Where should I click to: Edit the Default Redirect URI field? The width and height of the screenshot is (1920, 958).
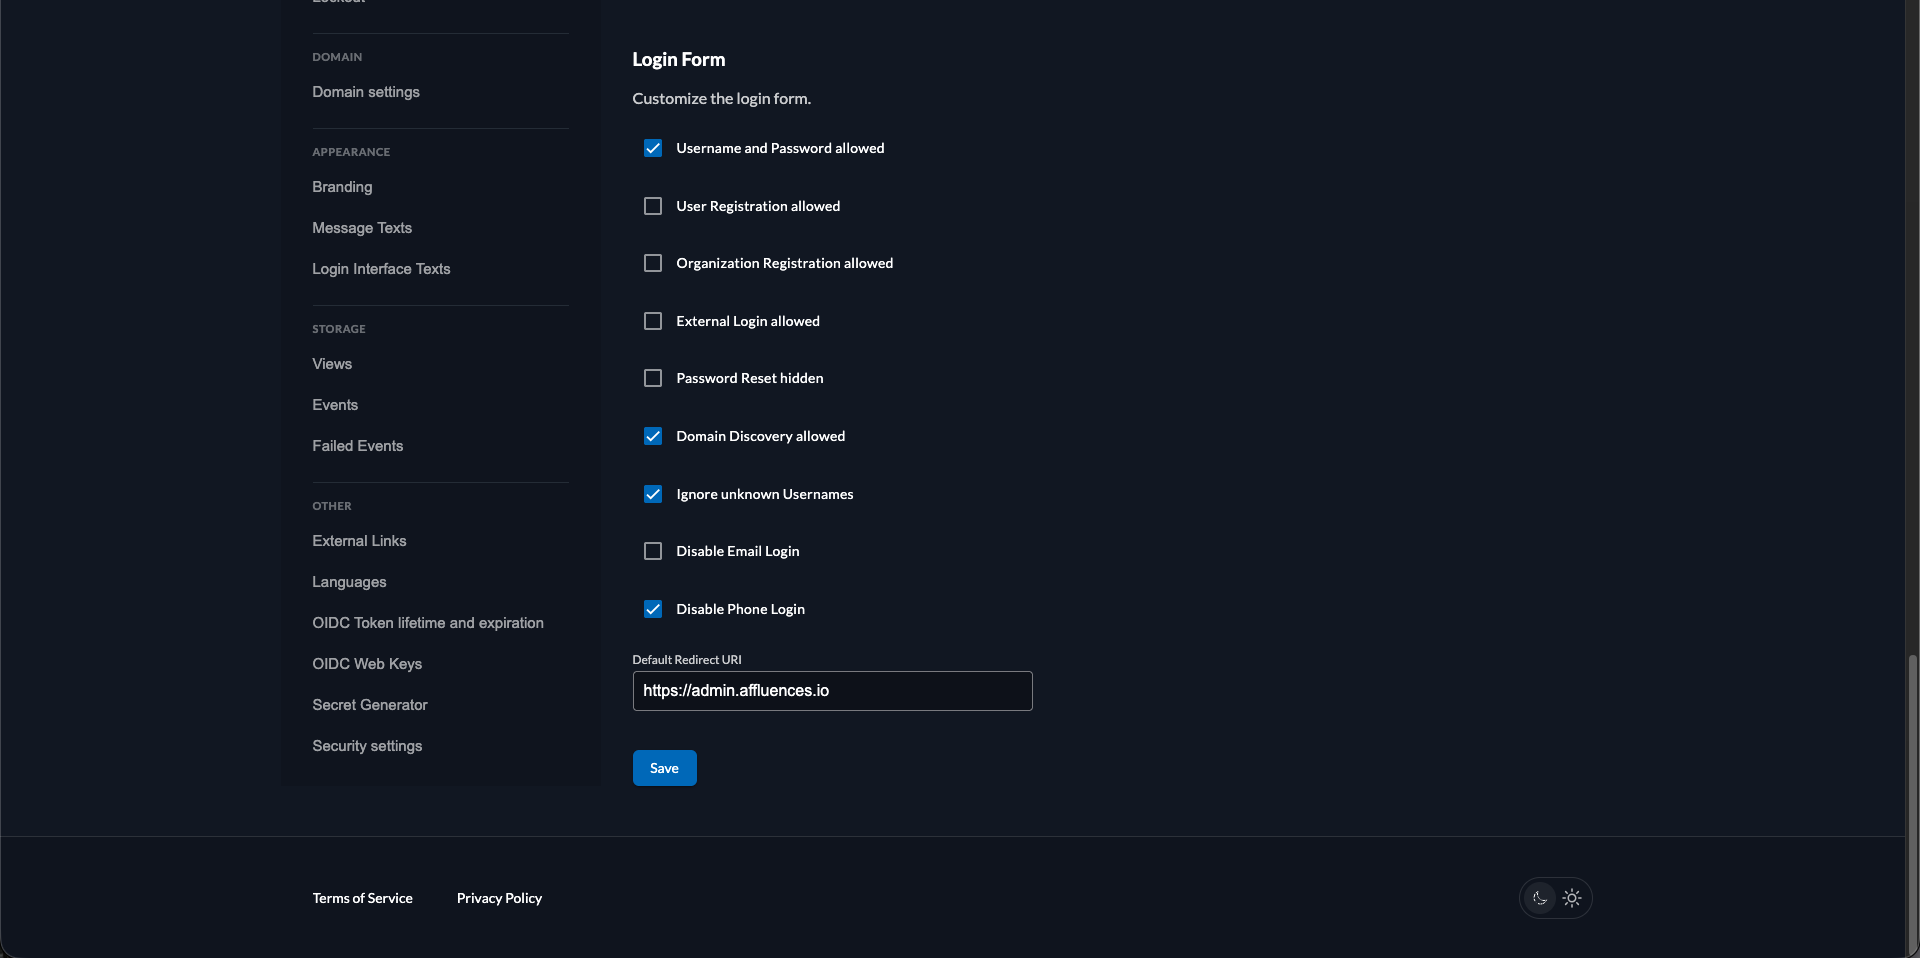click(831, 691)
